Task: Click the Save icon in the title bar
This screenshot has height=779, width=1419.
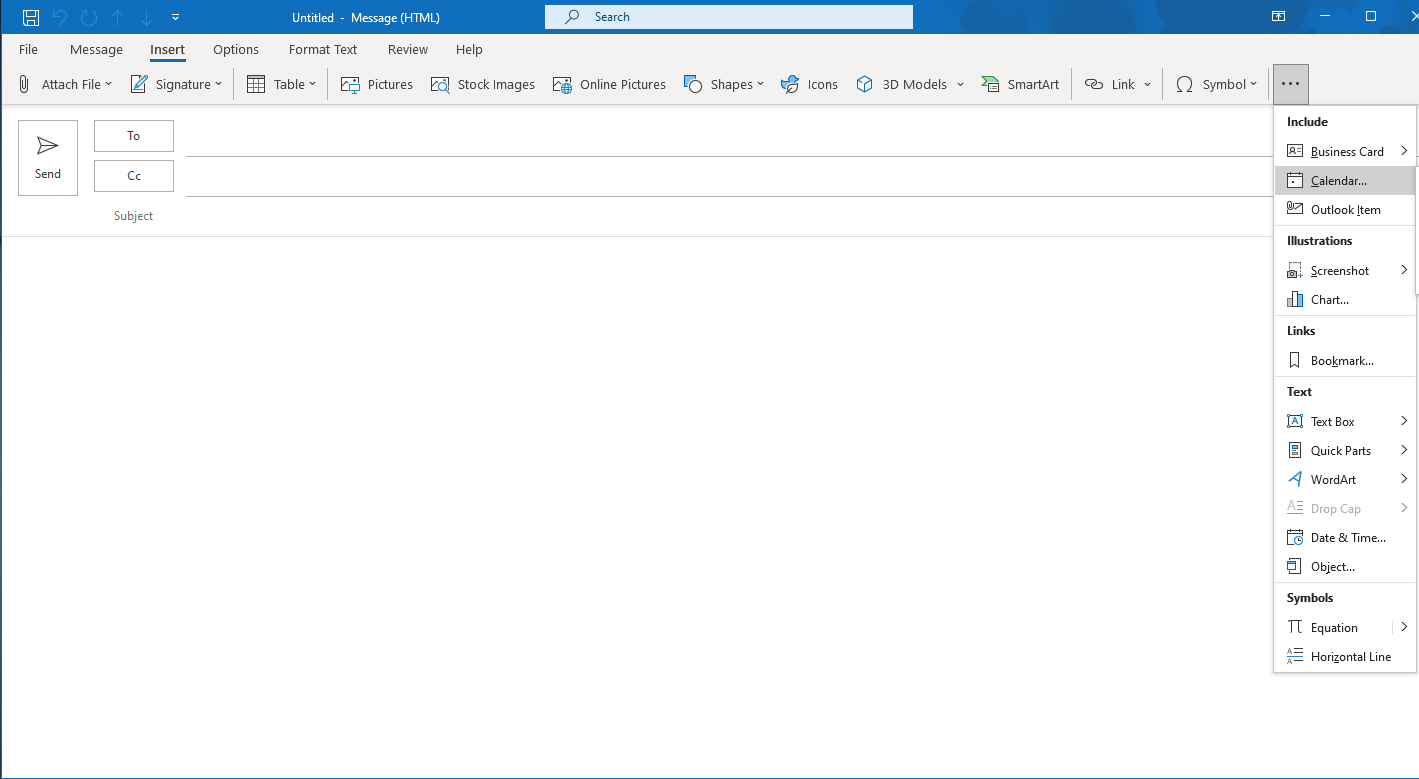Action: pos(31,17)
